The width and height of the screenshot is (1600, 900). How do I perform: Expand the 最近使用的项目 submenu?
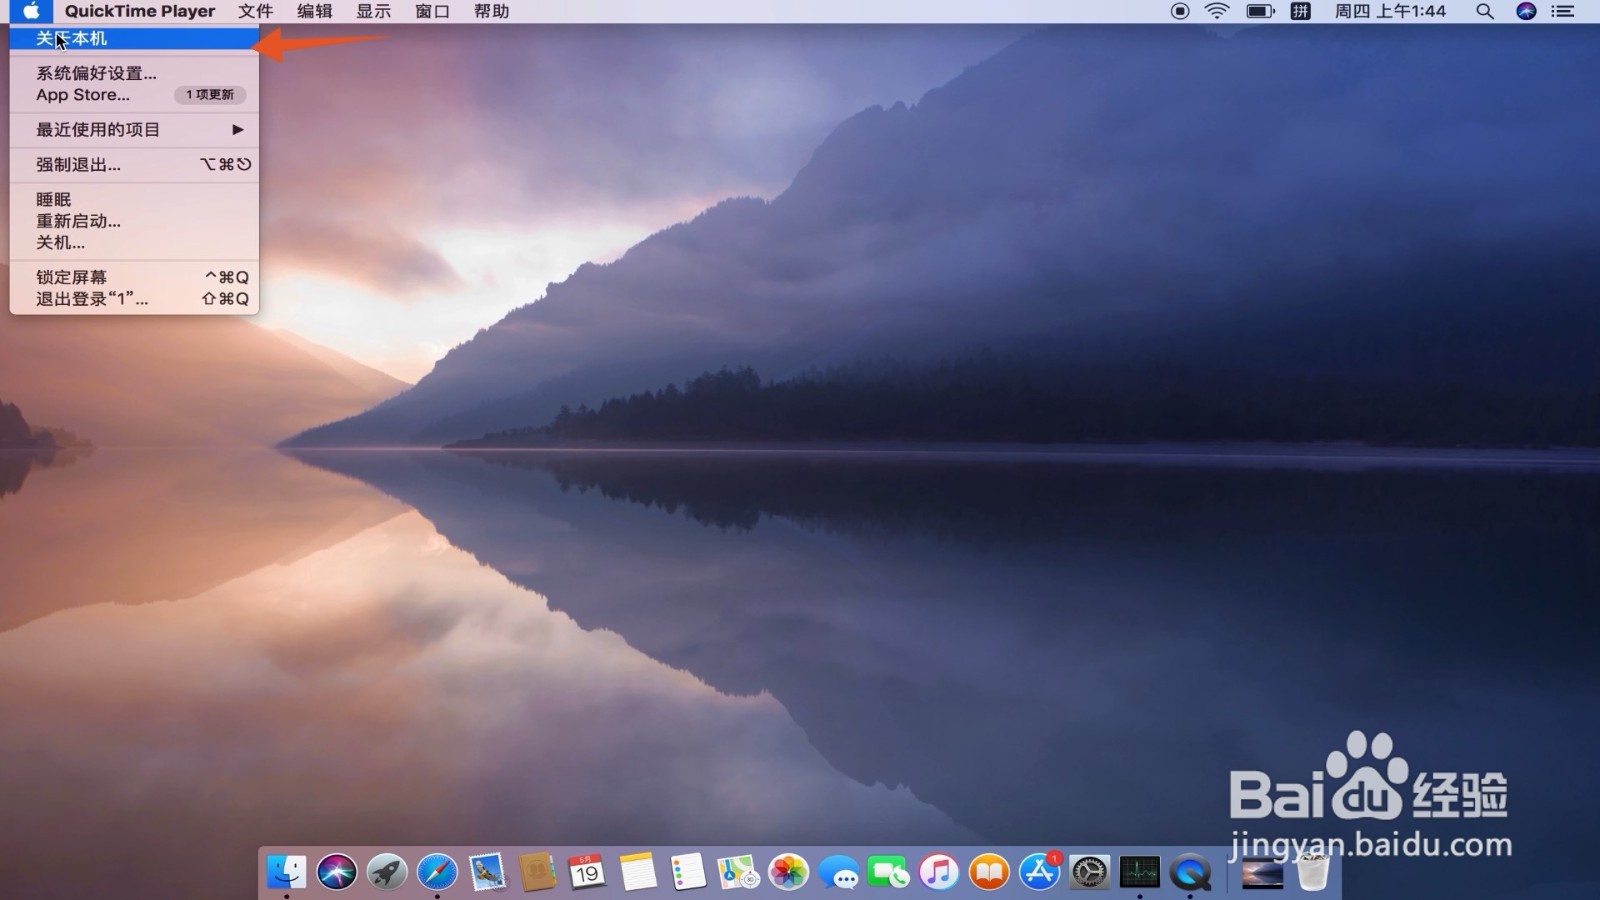[134, 130]
